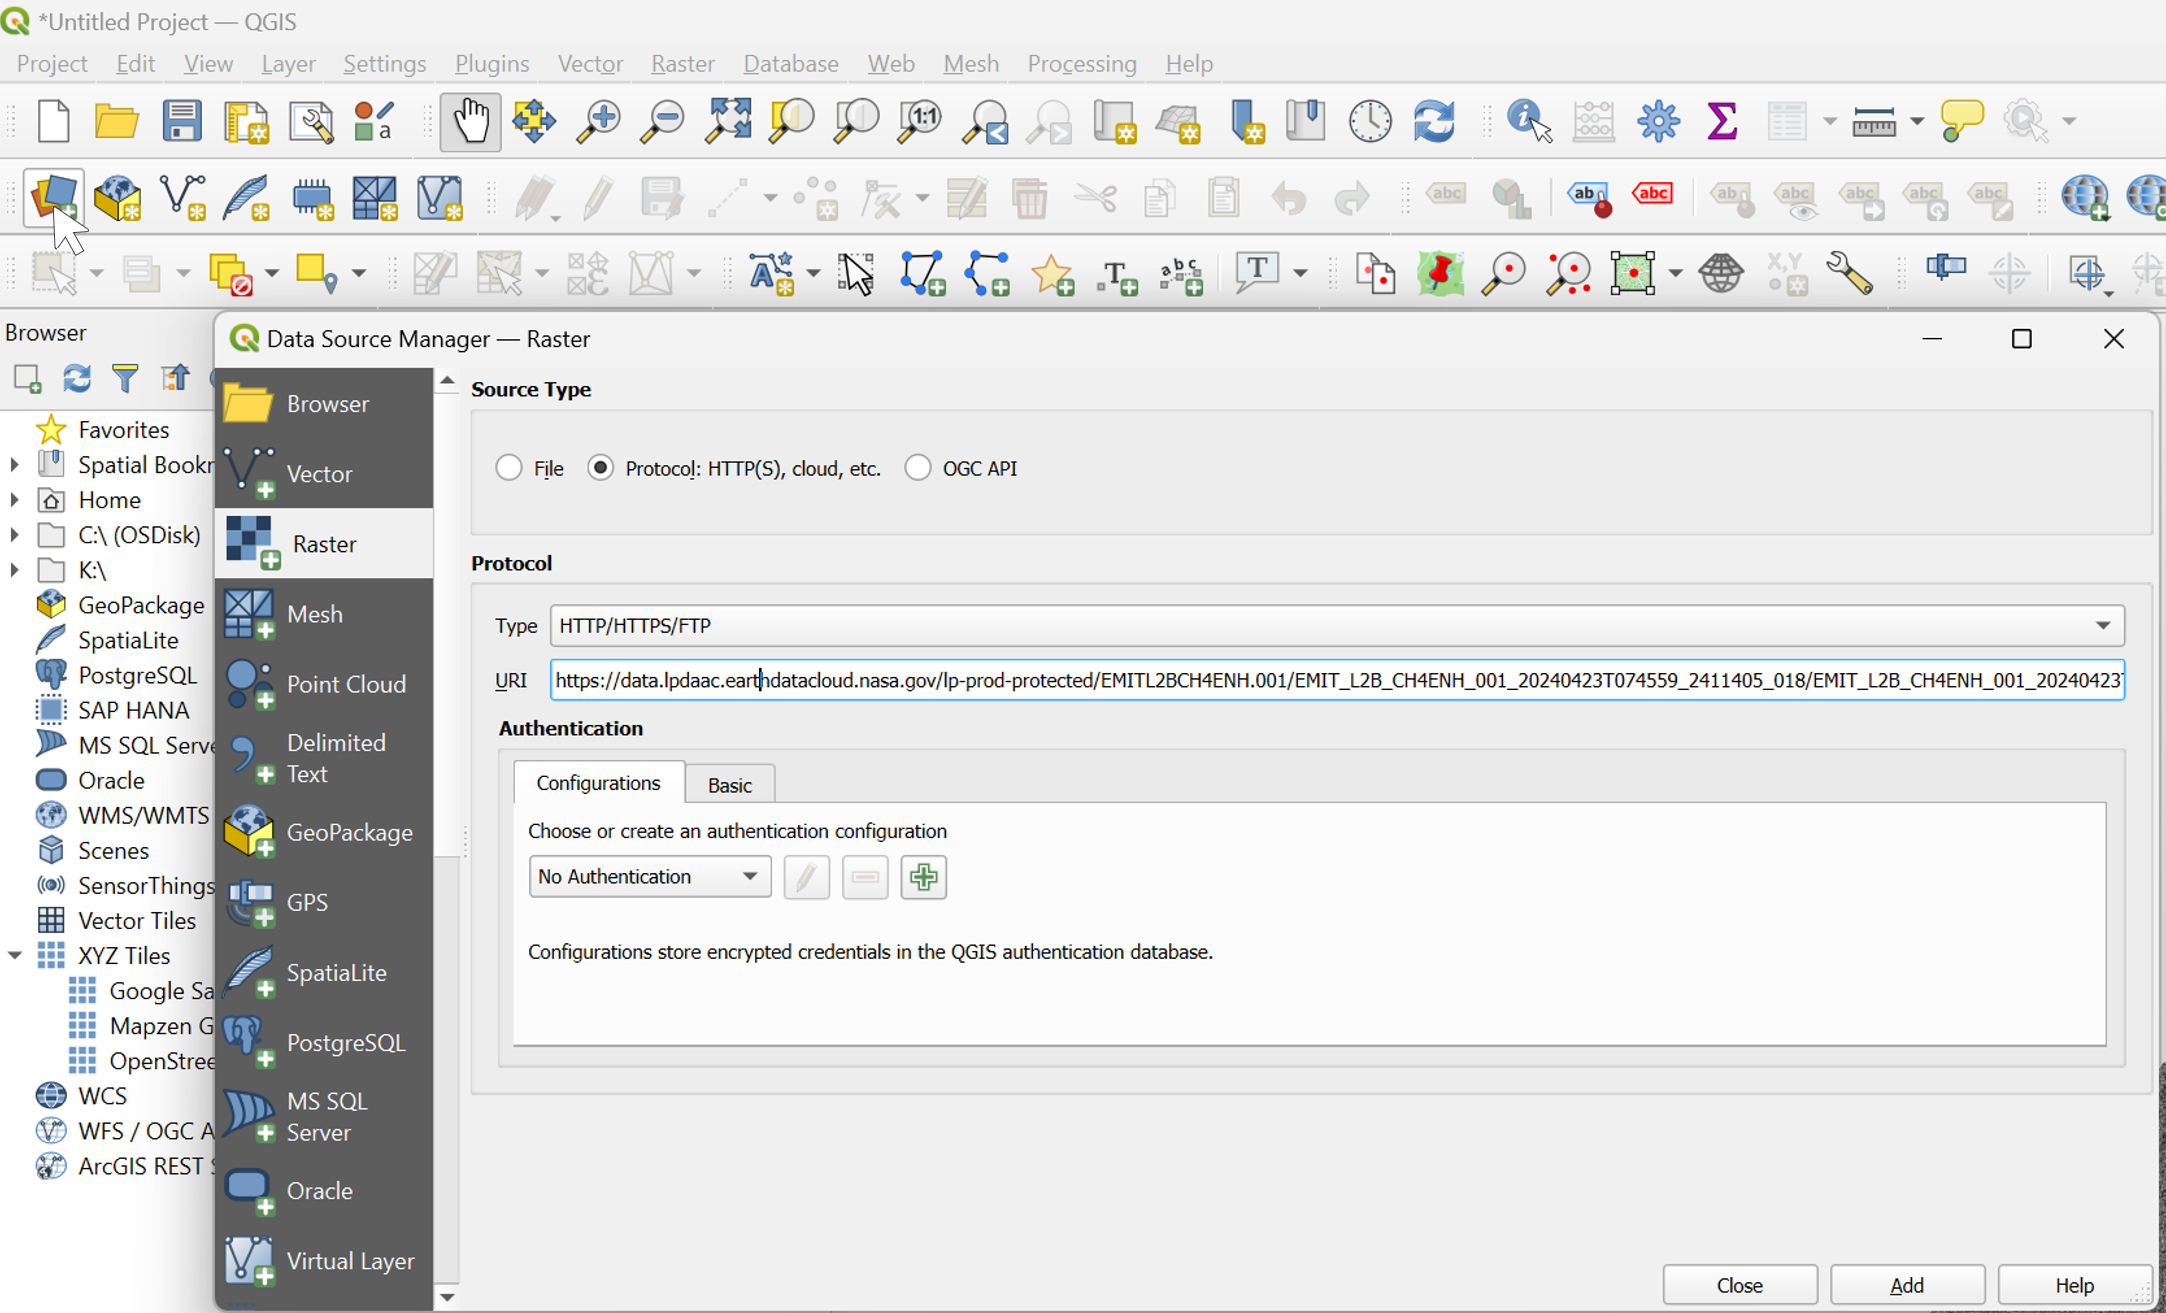This screenshot has width=2166, height=1313.
Task: Click the Browser panel filter icon
Action: [x=125, y=378]
